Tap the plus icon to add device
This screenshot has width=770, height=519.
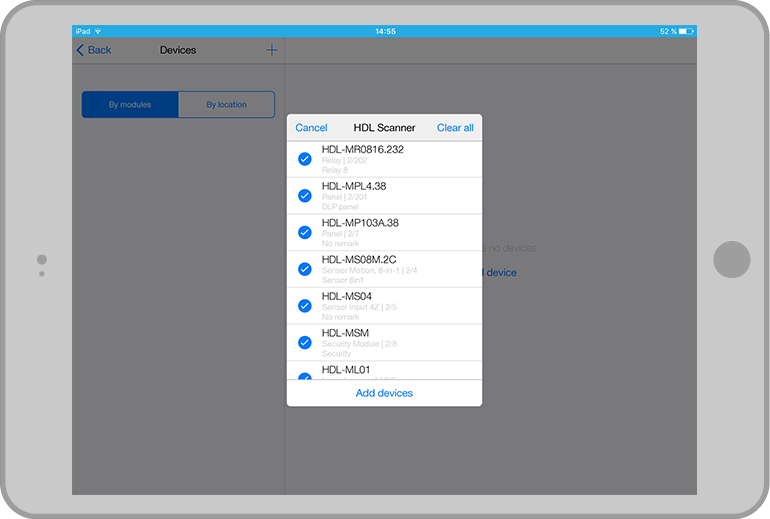click(x=271, y=50)
